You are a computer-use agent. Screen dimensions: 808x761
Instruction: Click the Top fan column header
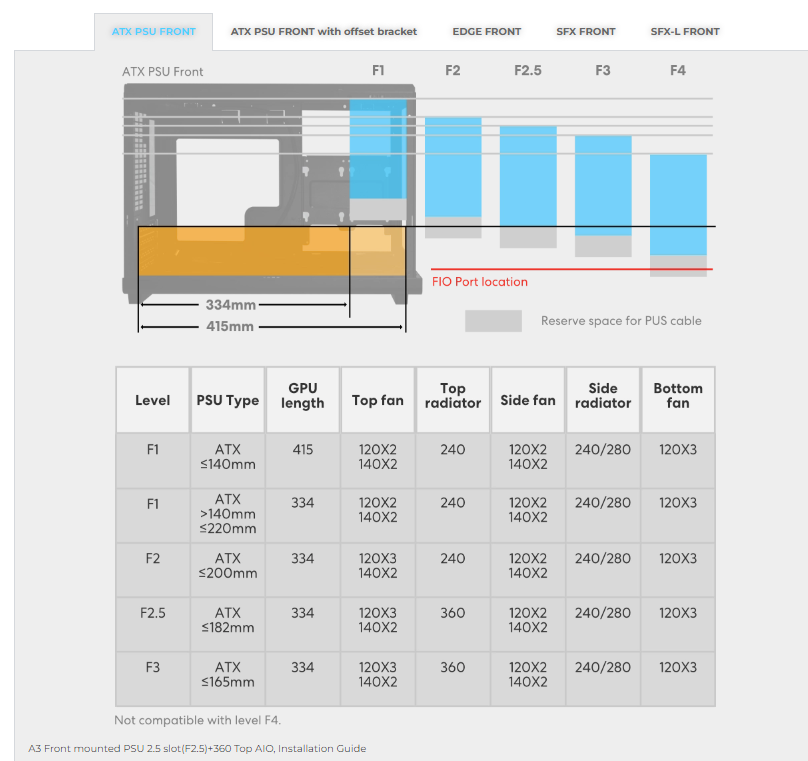tap(378, 400)
